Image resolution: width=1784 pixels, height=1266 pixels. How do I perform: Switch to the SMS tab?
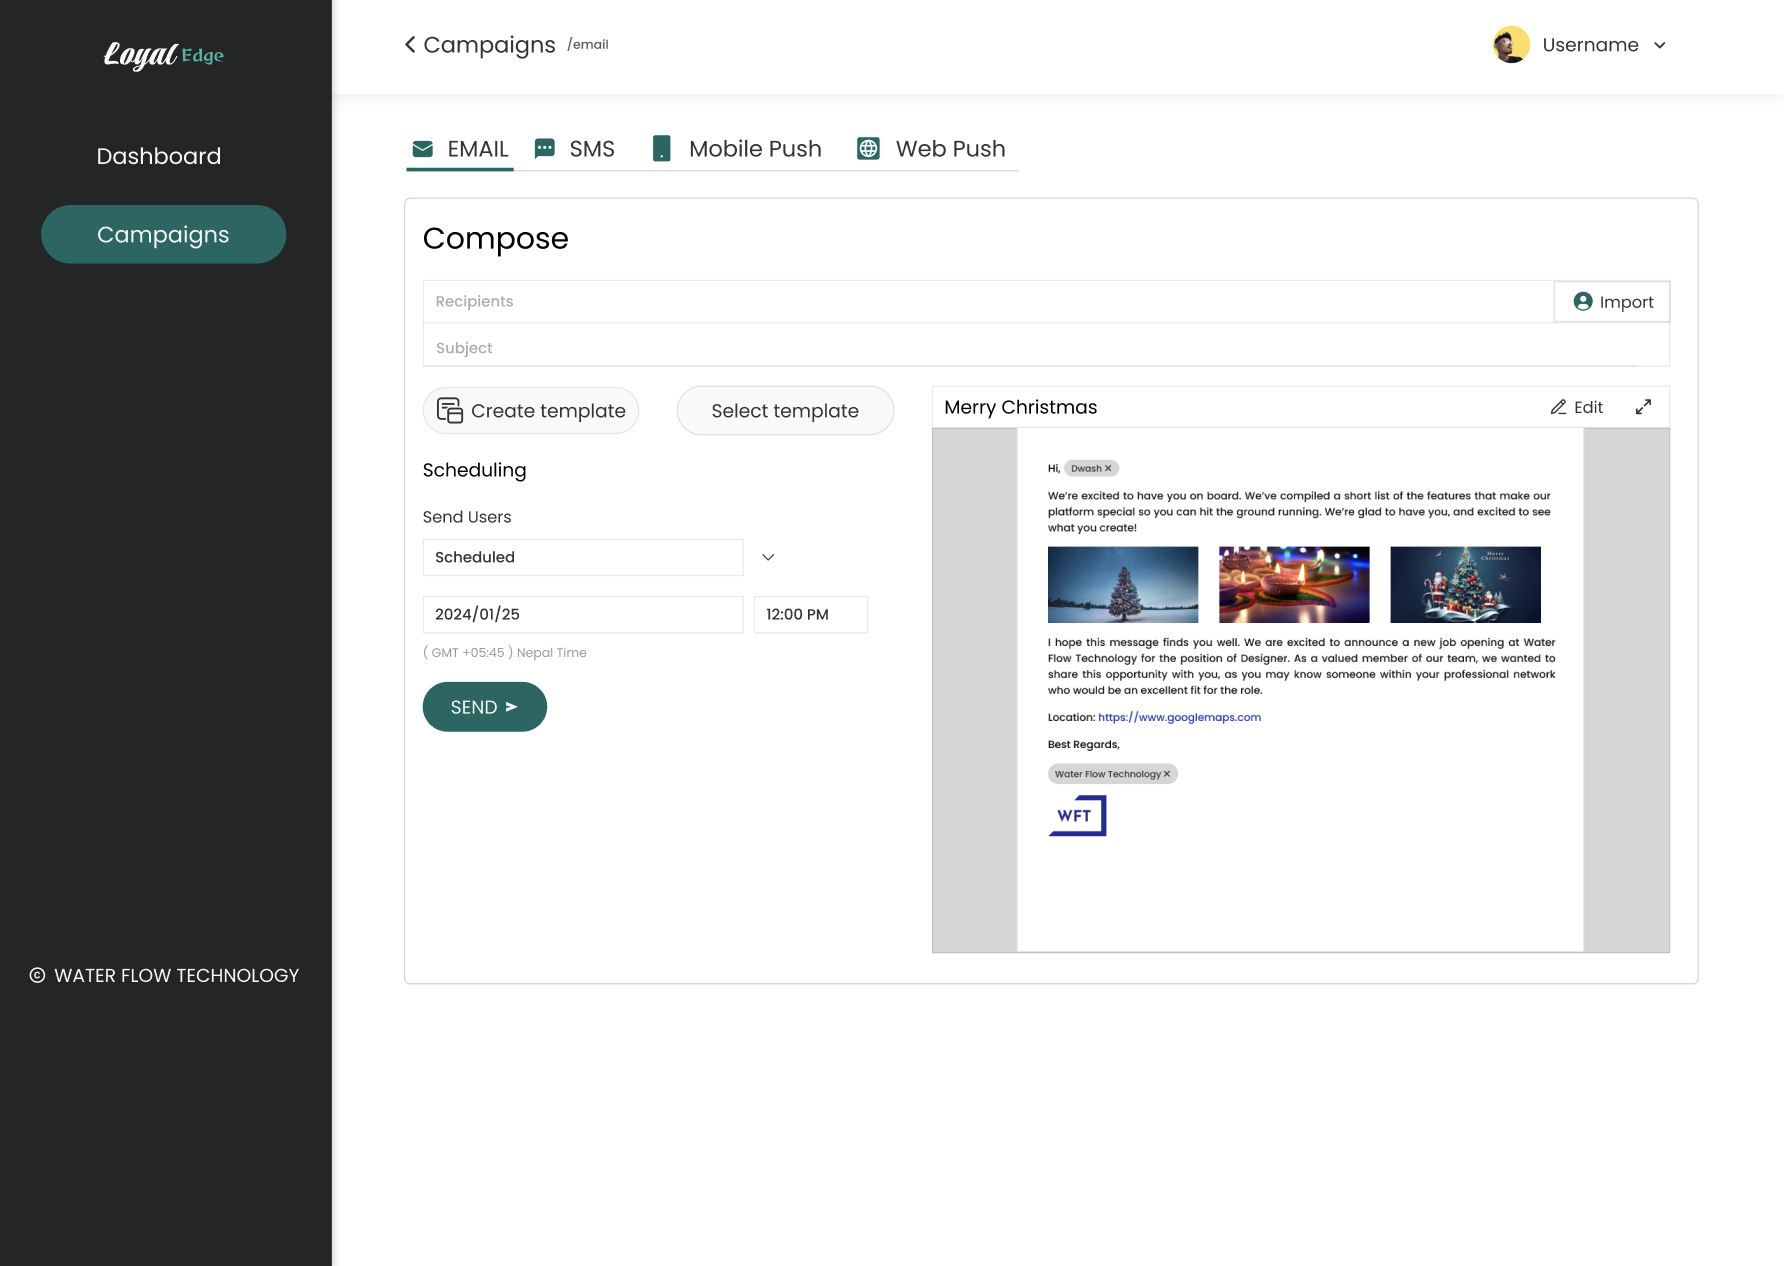(x=575, y=149)
